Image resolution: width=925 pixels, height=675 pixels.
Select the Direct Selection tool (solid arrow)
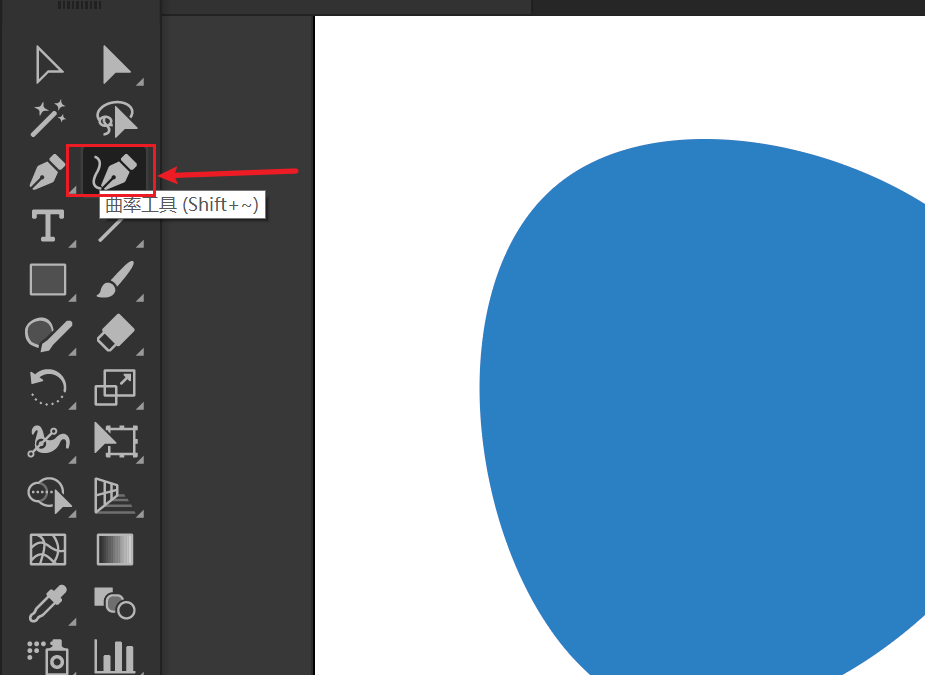pos(116,64)
